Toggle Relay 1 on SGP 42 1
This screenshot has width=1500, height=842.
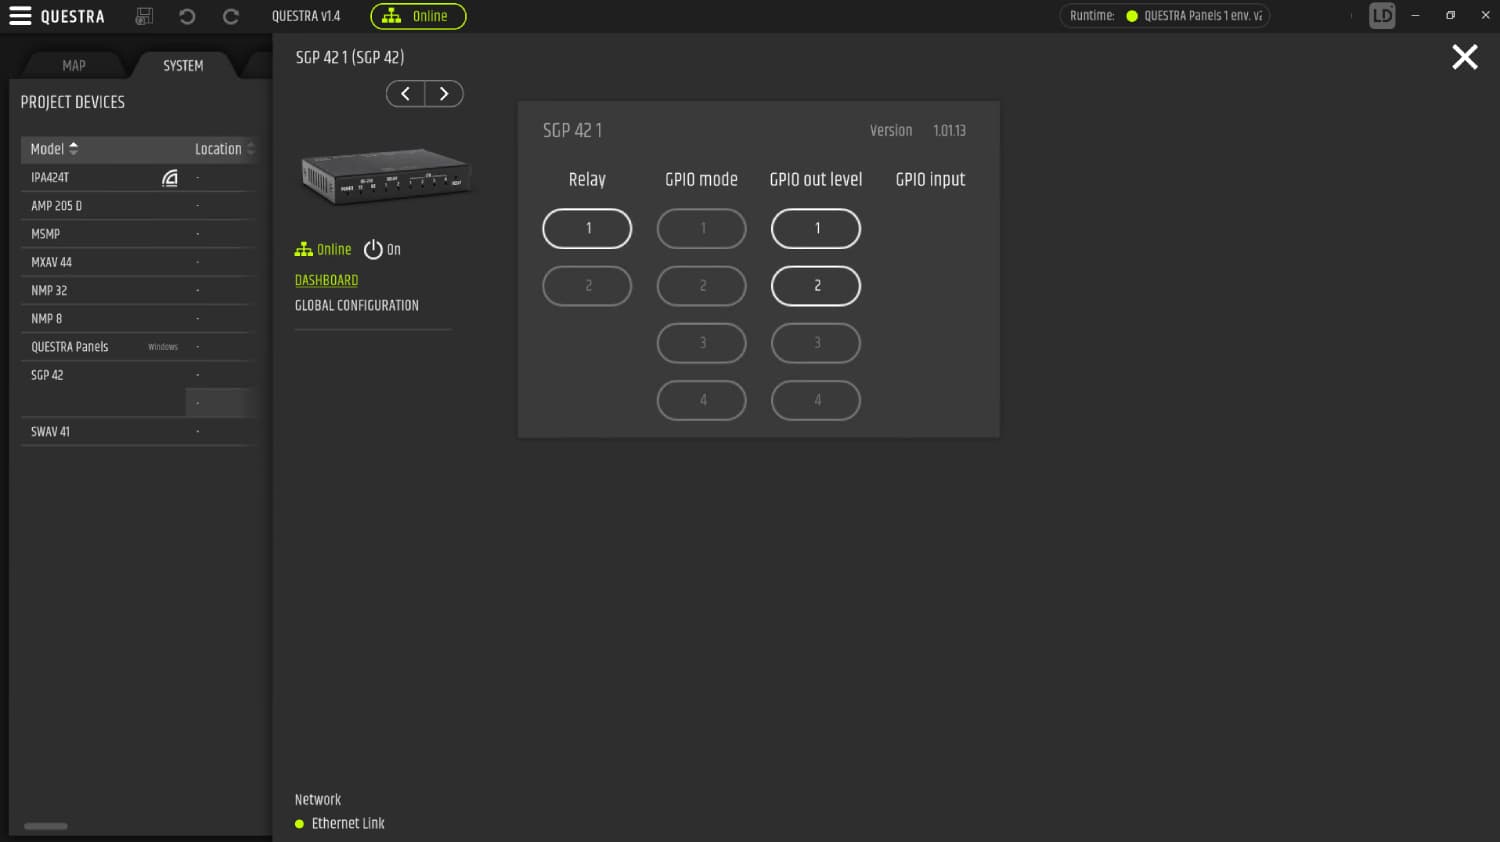[587, 228]
